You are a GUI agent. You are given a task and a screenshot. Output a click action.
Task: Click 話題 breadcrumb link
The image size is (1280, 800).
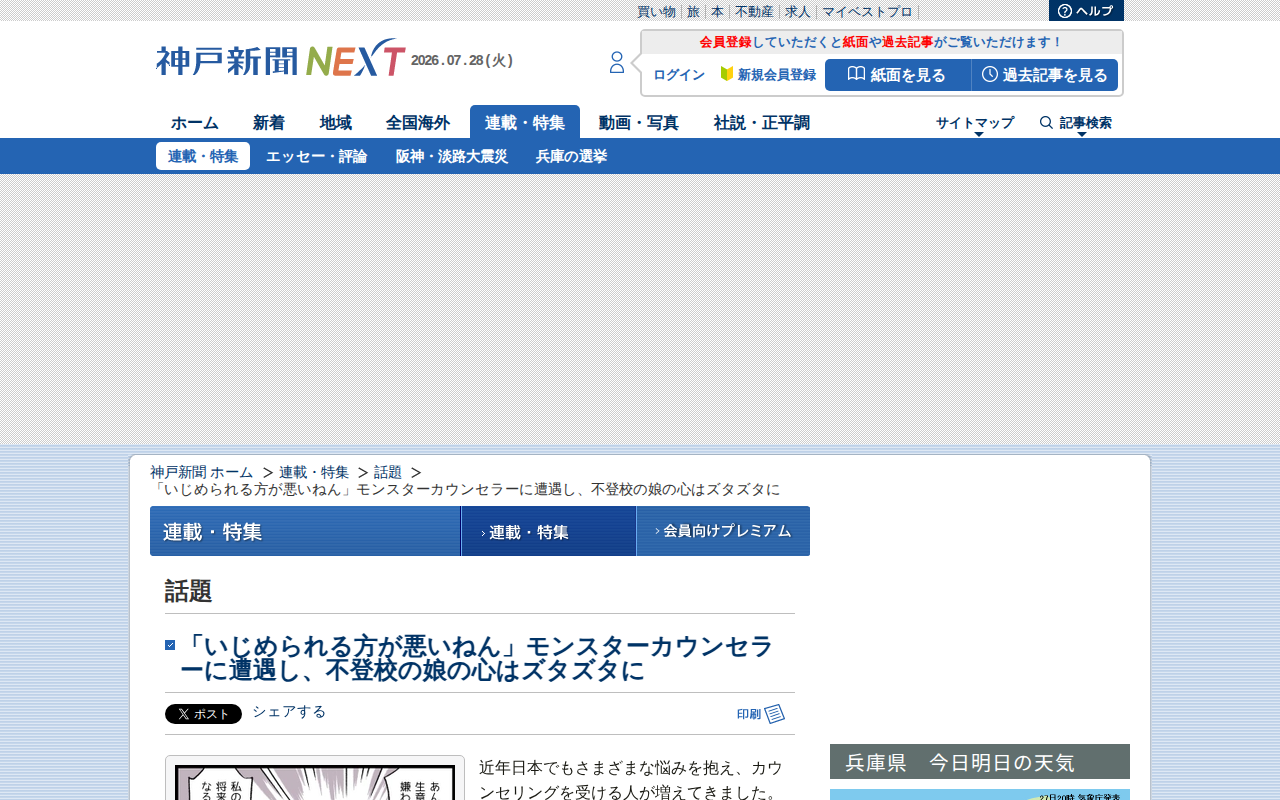[x=388, y=472]
